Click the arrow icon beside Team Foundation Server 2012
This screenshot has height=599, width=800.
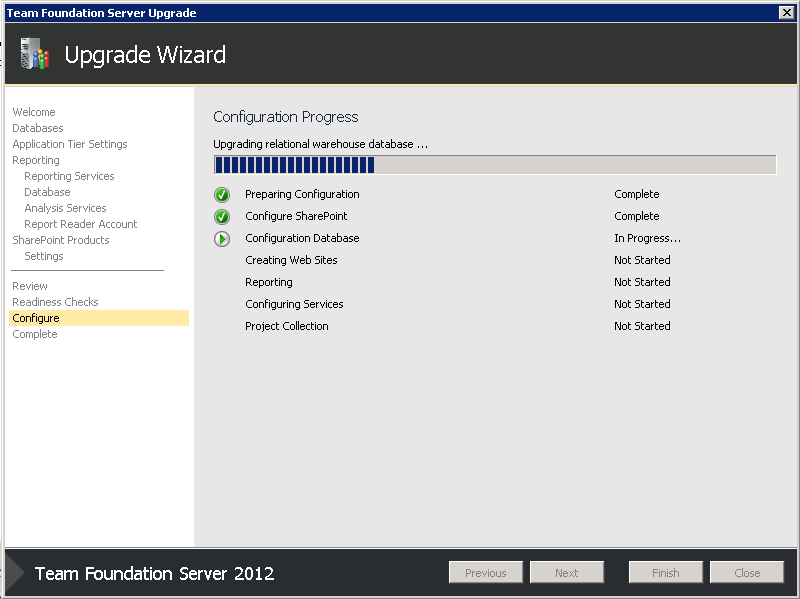tap(15, 573)
